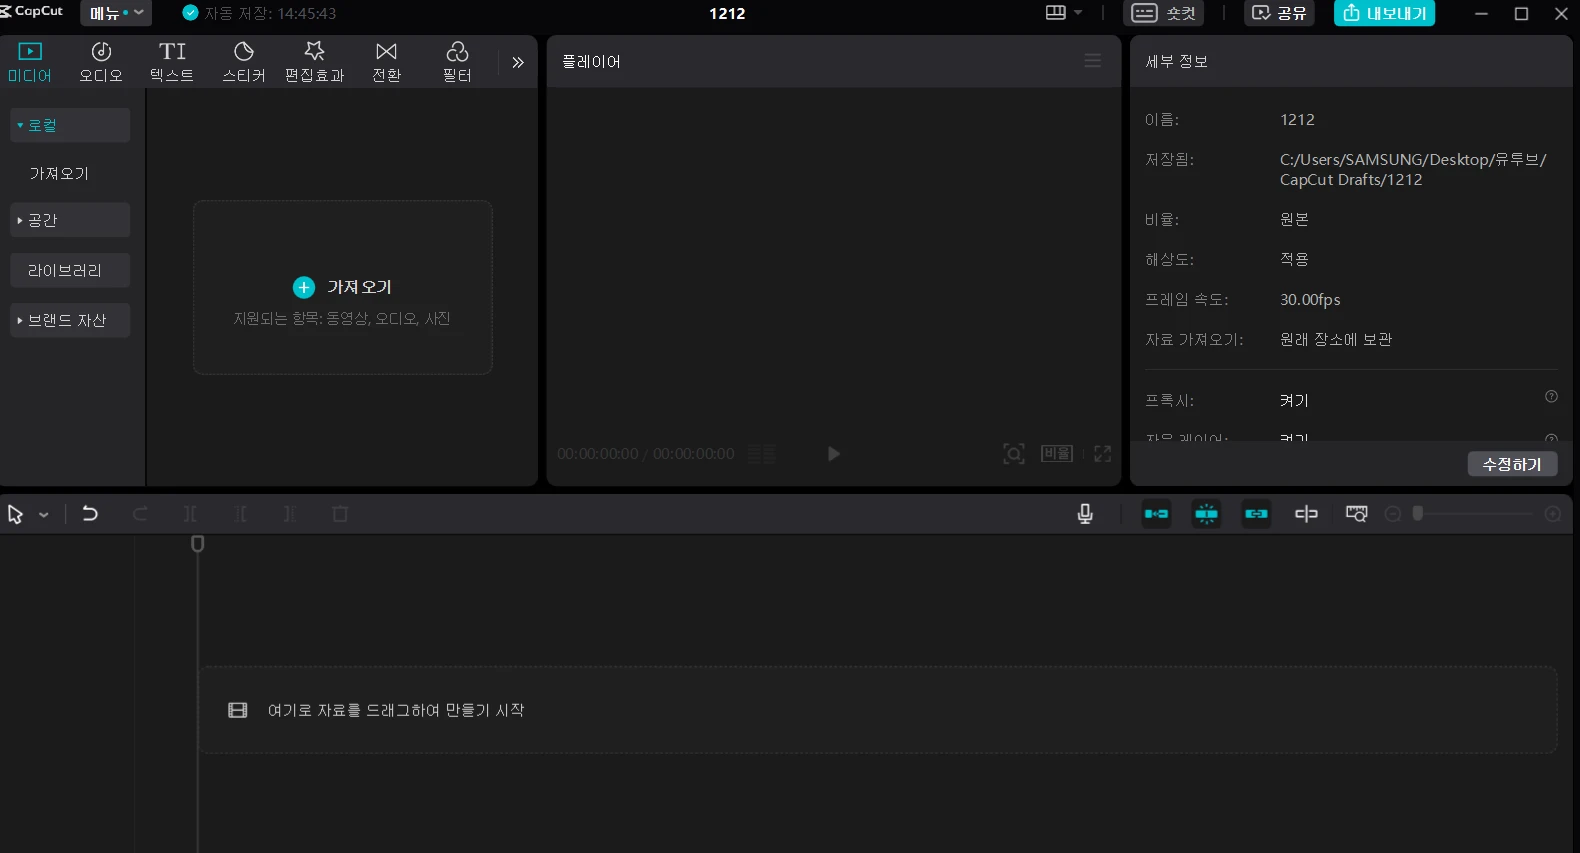Toggle the main track magnet
This screenshot has width=1580, height=853.
[x=1156, y=514]
